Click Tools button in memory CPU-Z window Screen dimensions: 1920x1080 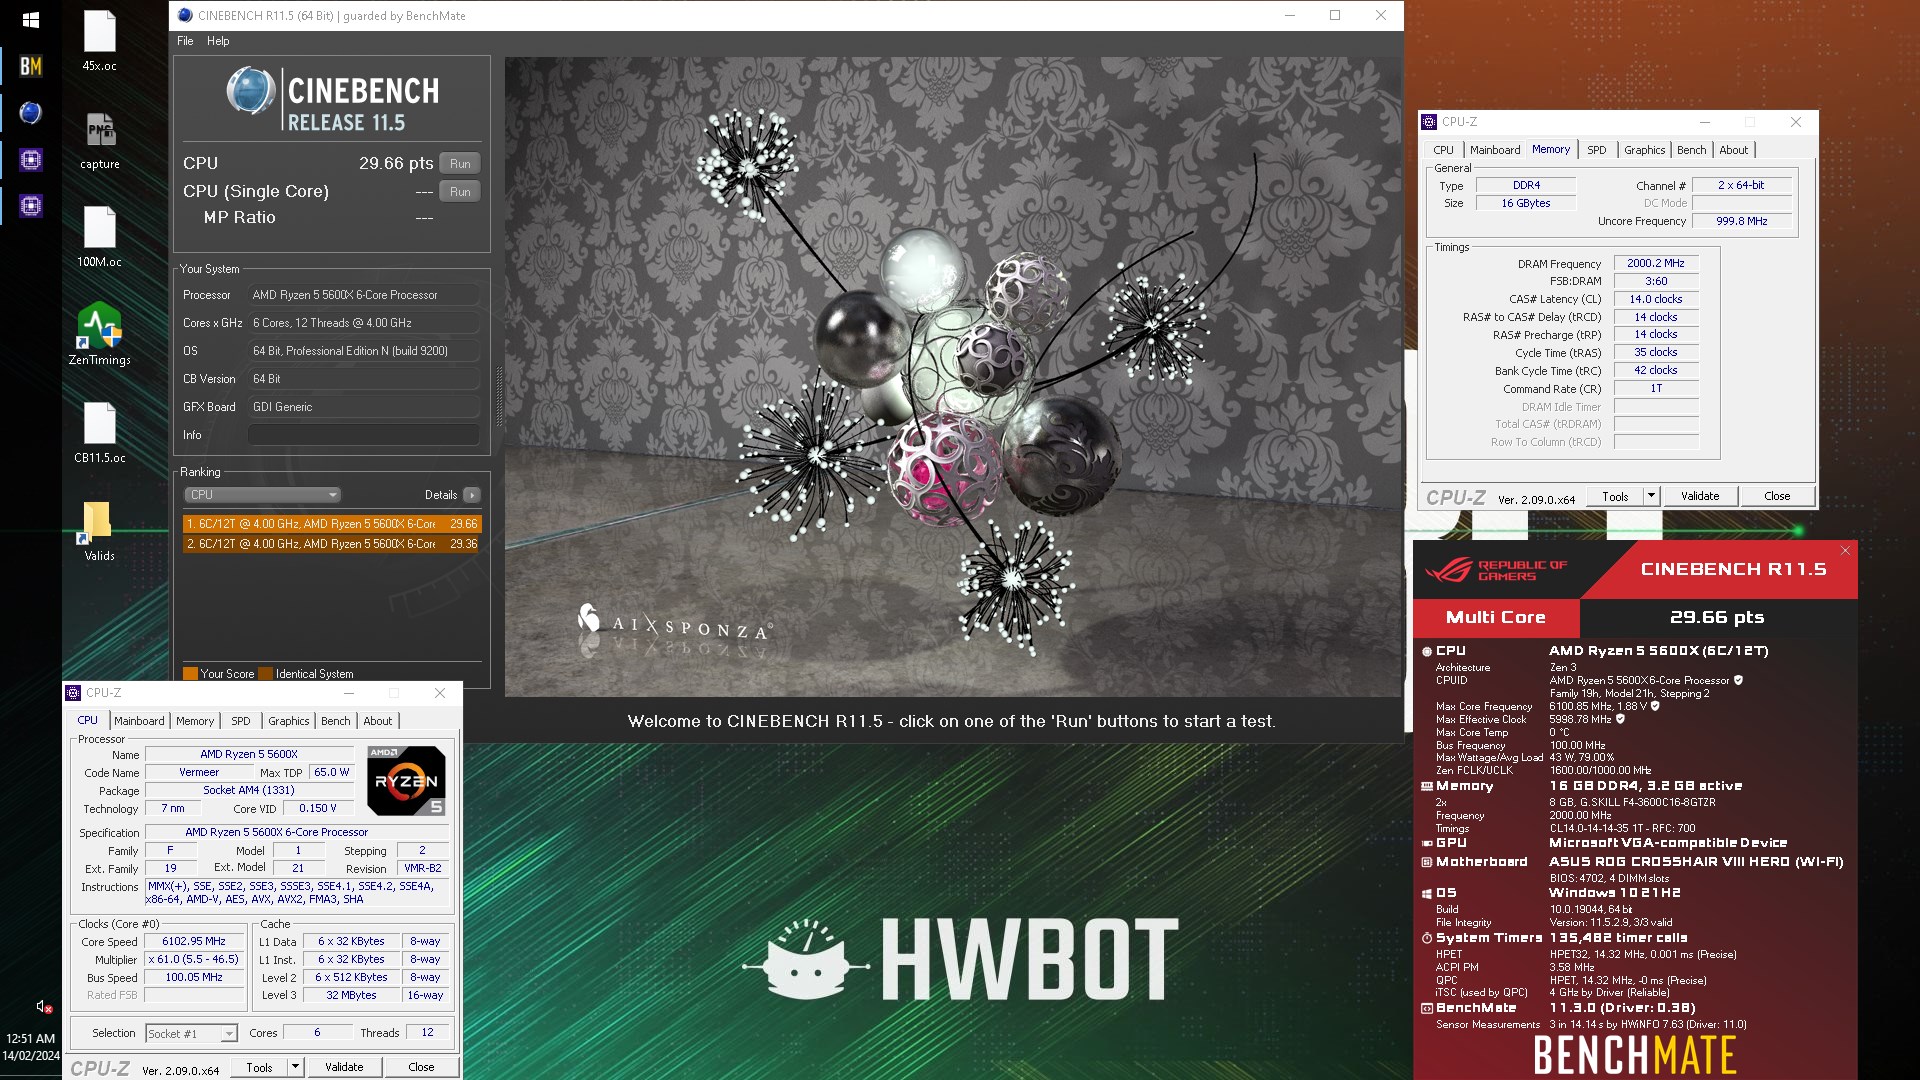coord(1615,496)
